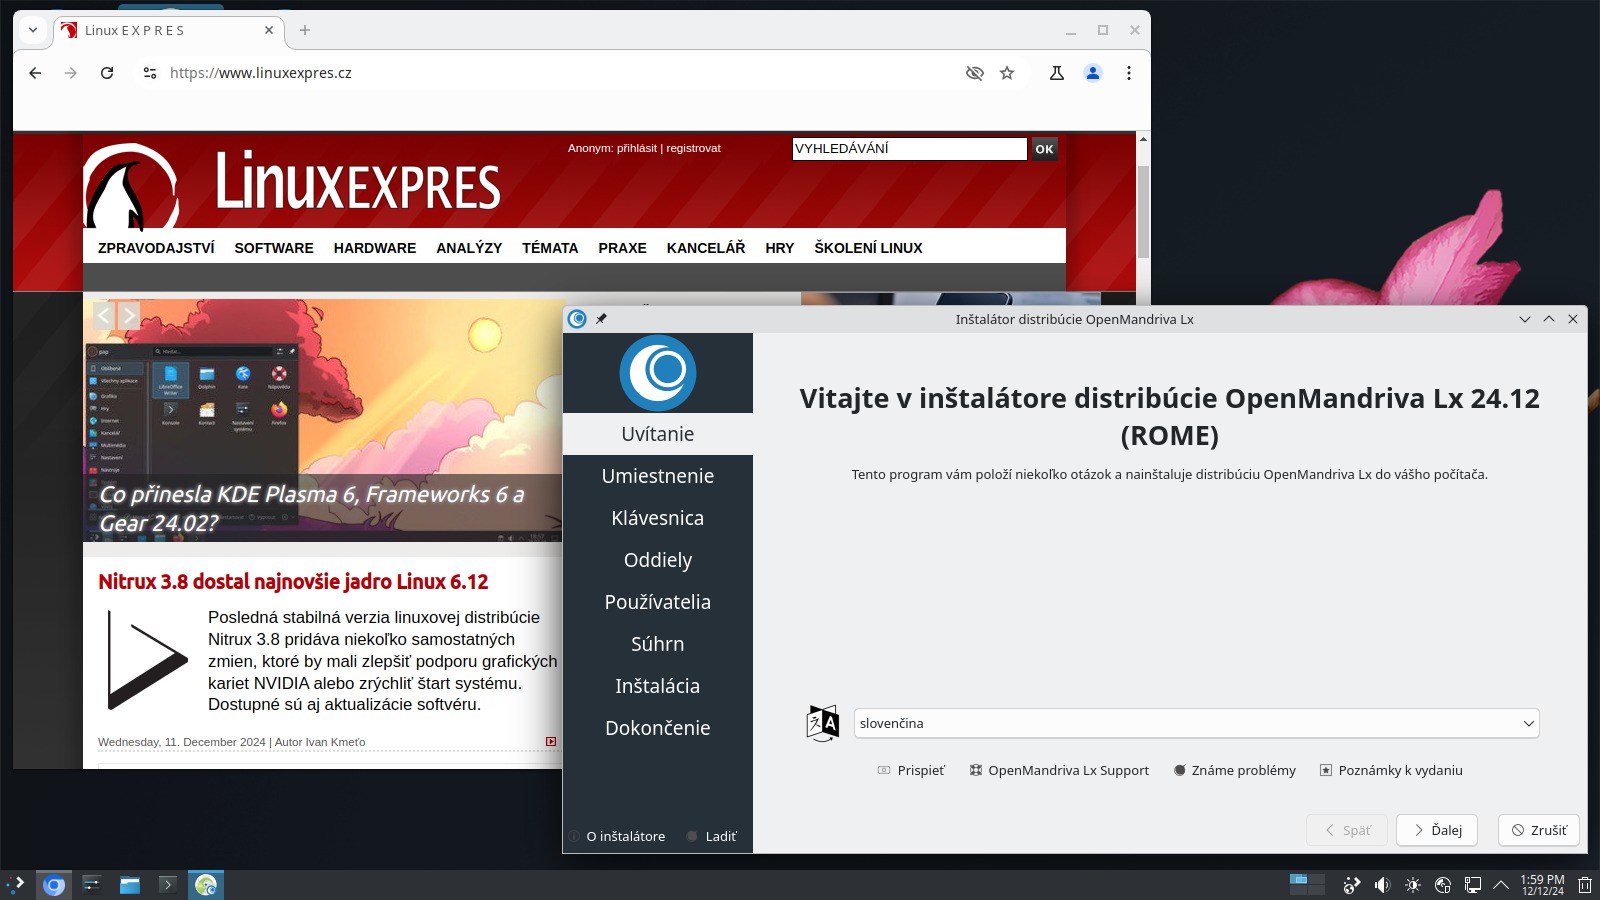
Task: Open the TÉMATA menu item
Action: 550,248
